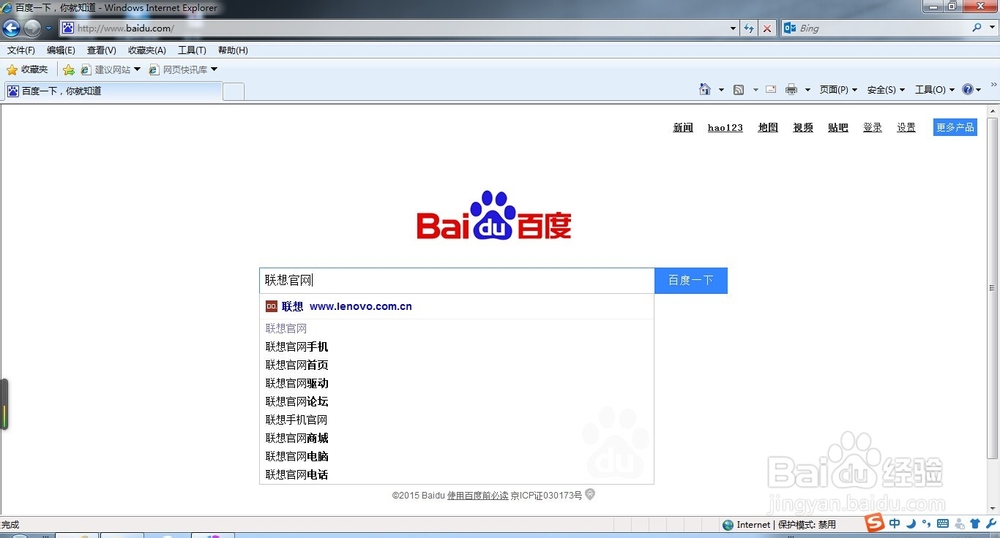The width and height of the screenshot is (1000, 538).
Task: Open the 工具(O) tools command menu
Action: pos(934,90)
